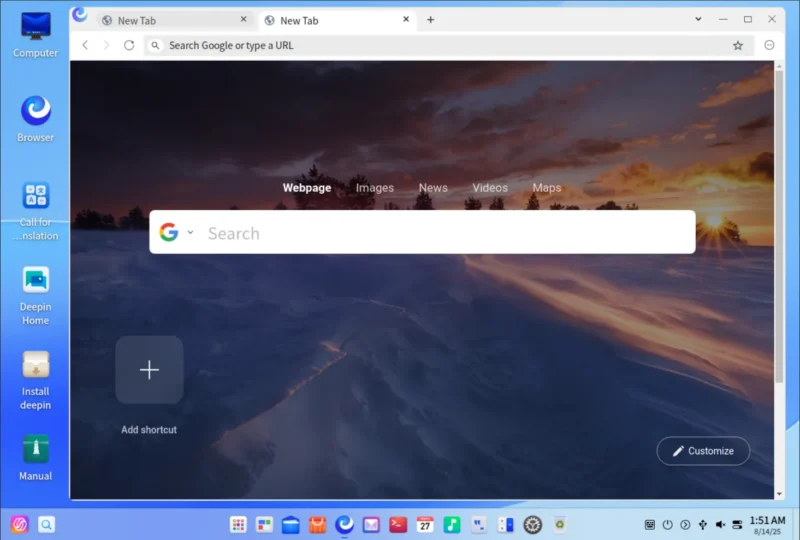Close the first New Tab
The width and height of the screenshot is (800, 540).
[x=243, y=19]
